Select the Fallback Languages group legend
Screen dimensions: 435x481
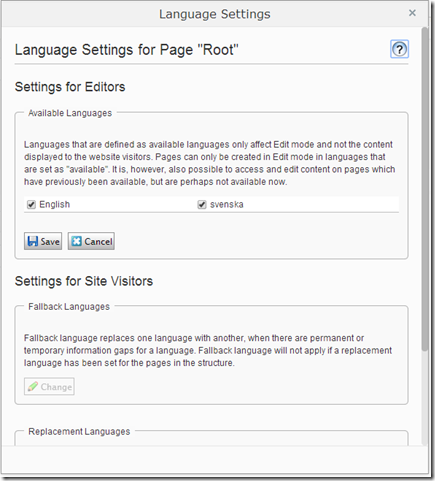tap(69, 307)
